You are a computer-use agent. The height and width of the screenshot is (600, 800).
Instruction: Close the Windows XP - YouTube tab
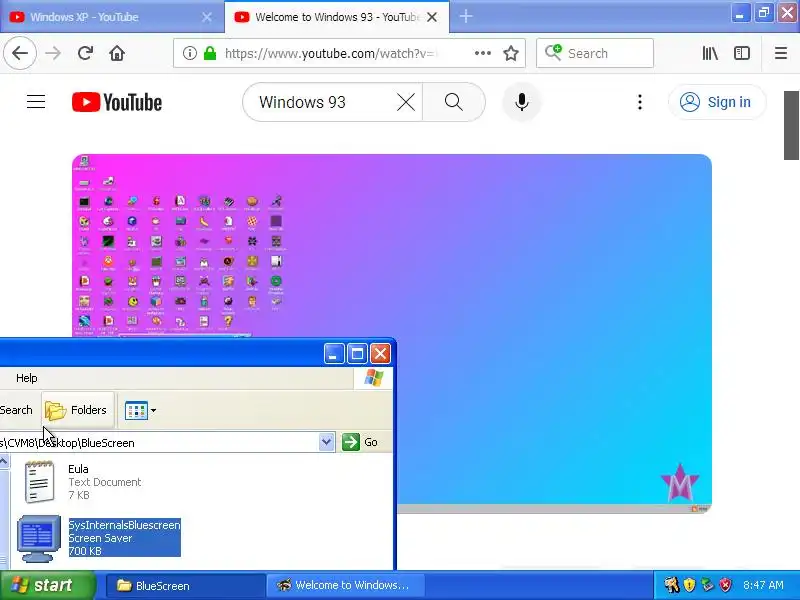coord(207,17)
